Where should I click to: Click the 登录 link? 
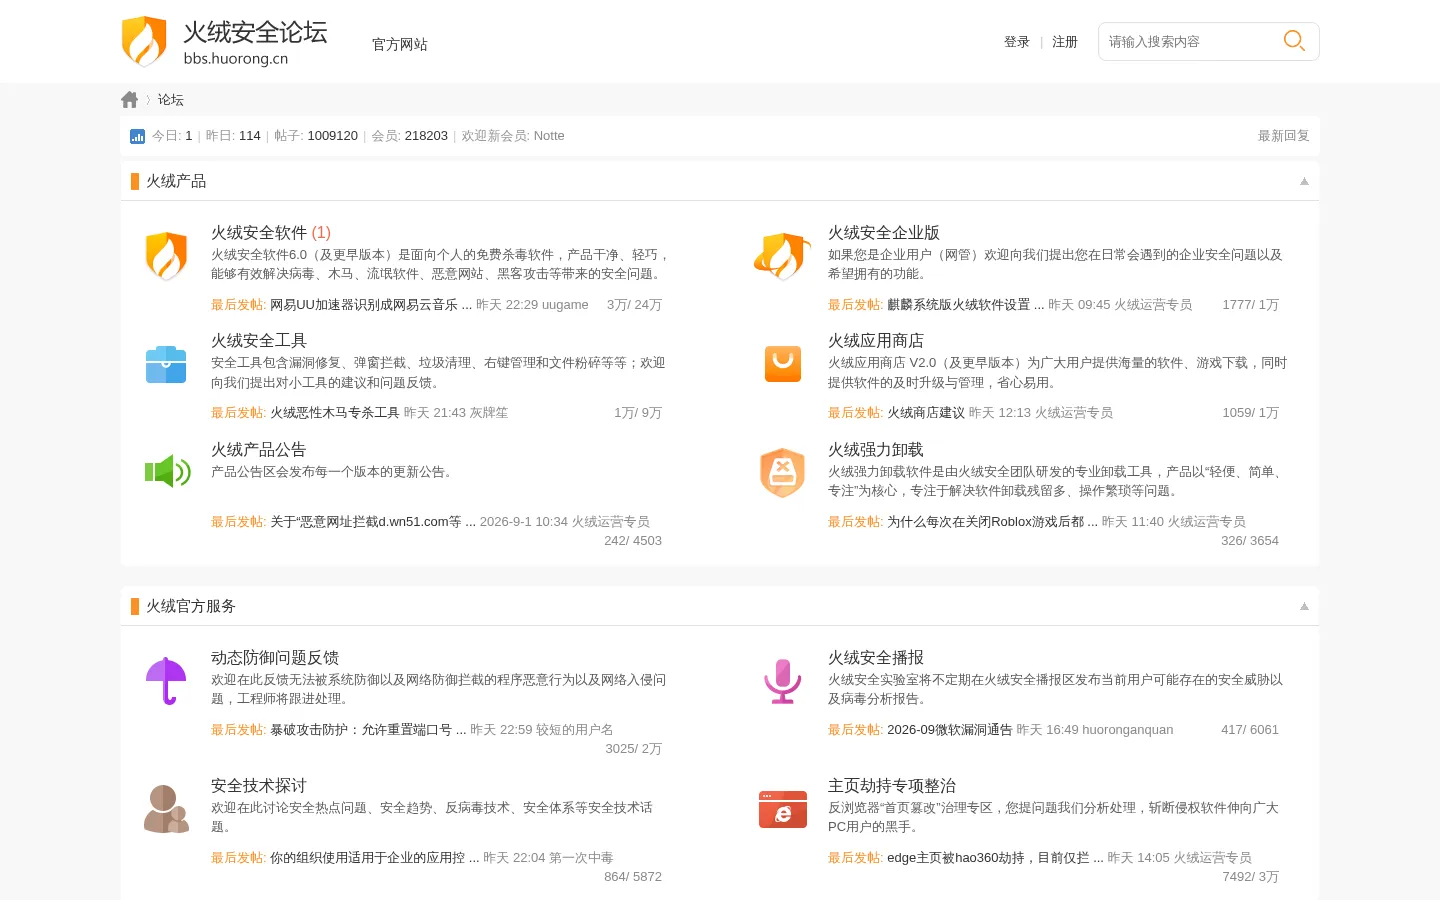1017,42
